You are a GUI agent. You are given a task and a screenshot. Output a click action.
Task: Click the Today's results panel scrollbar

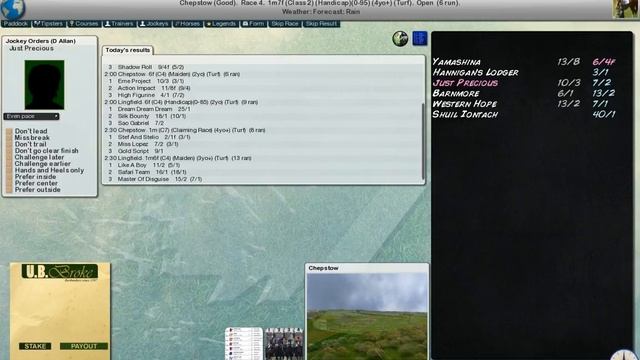point(423,141)
